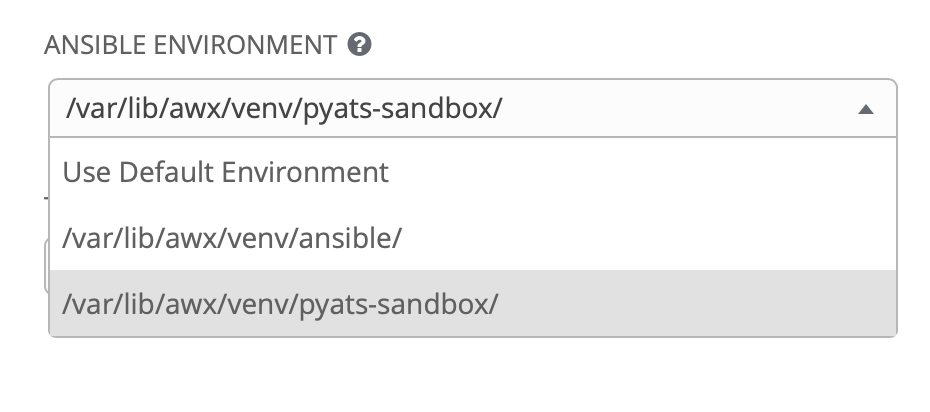This screenshot has height=412, width=930.
Task: Click the Ansible Environment select box
Action: (450, 108)
